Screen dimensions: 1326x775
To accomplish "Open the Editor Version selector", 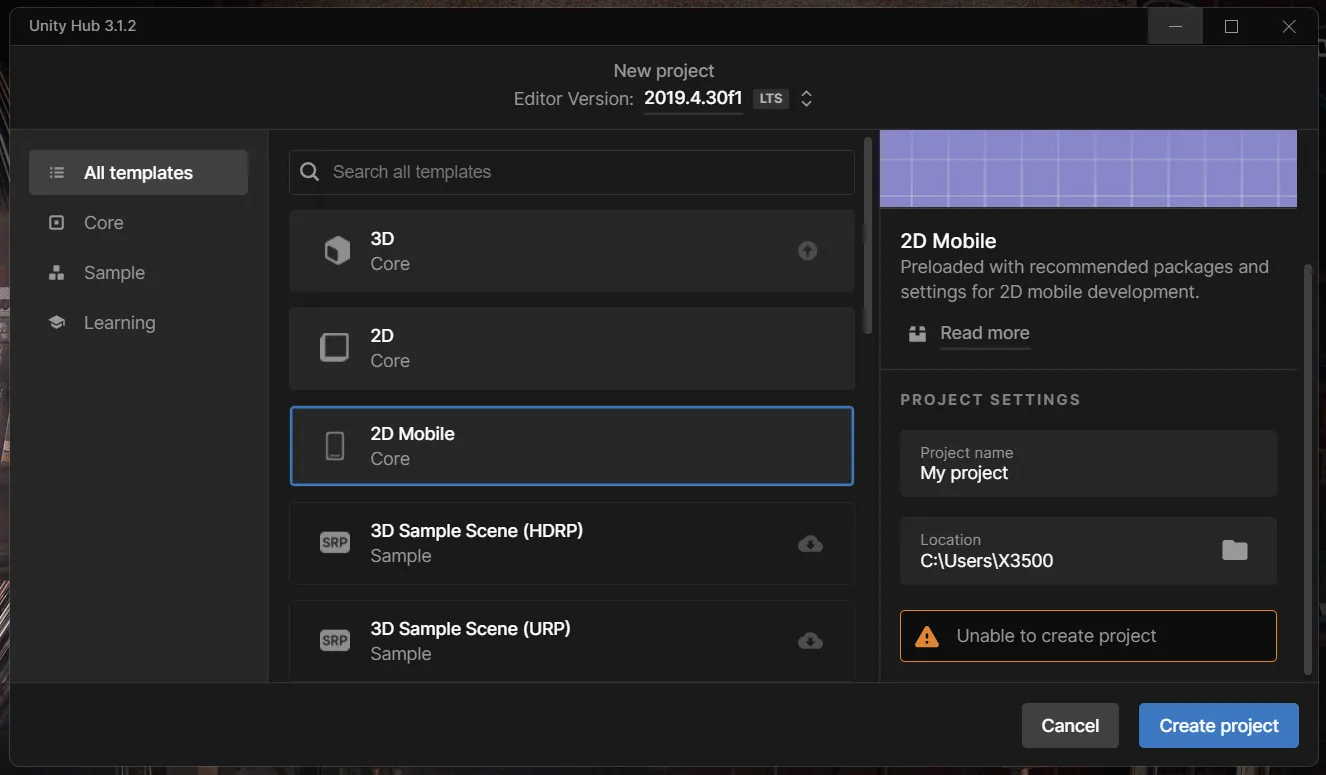I will [806, 98].
